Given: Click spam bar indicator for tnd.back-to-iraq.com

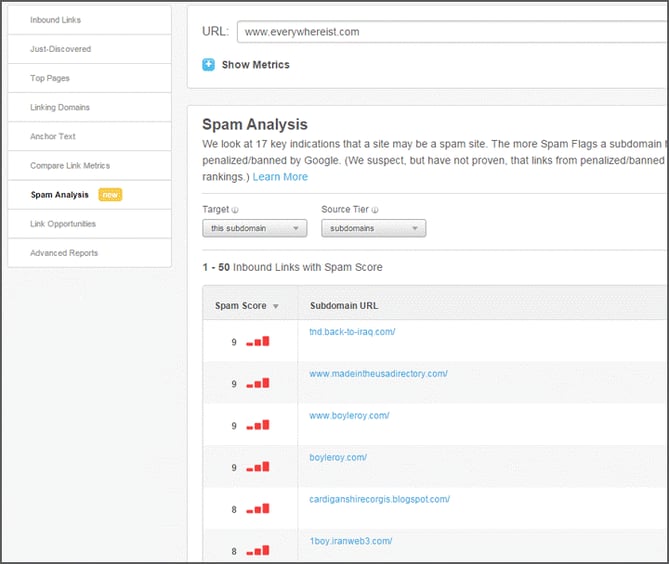Looking at the screenshot, I should 258,341.
